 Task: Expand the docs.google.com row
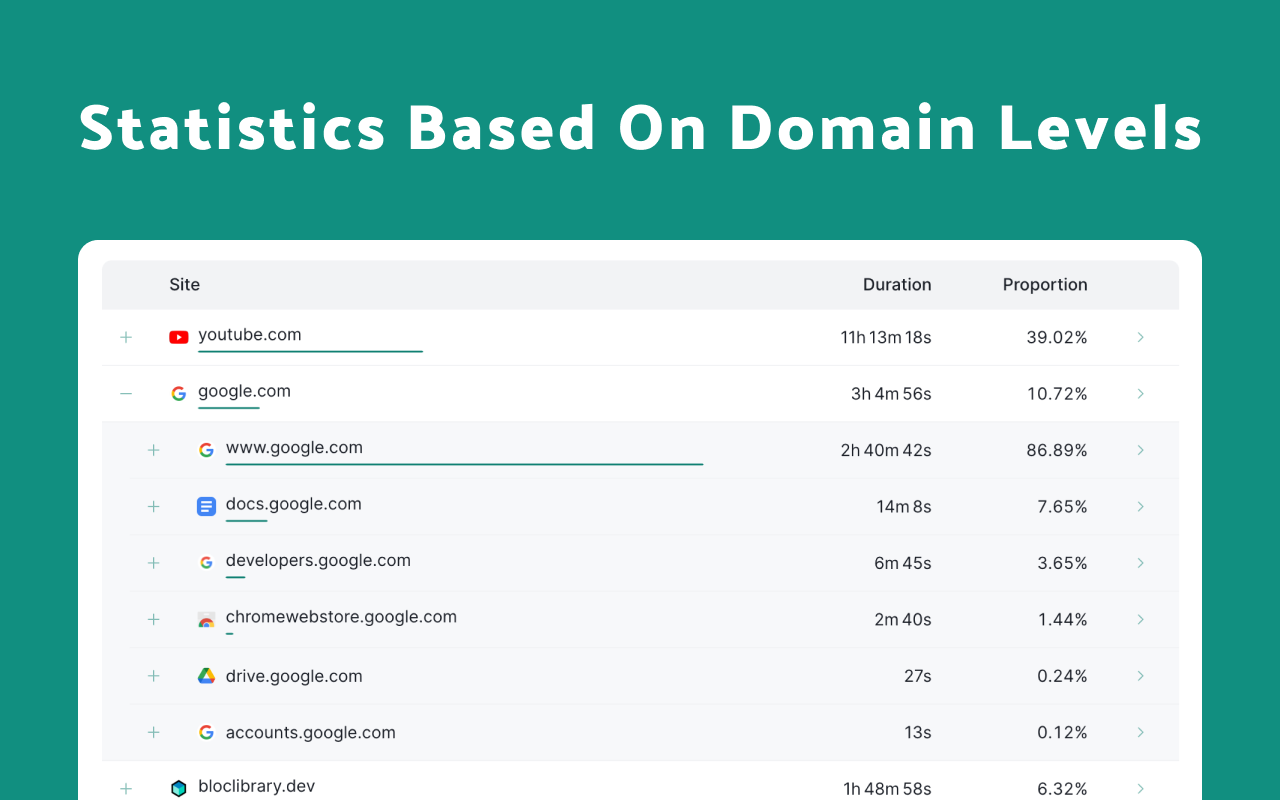[153, 507]
